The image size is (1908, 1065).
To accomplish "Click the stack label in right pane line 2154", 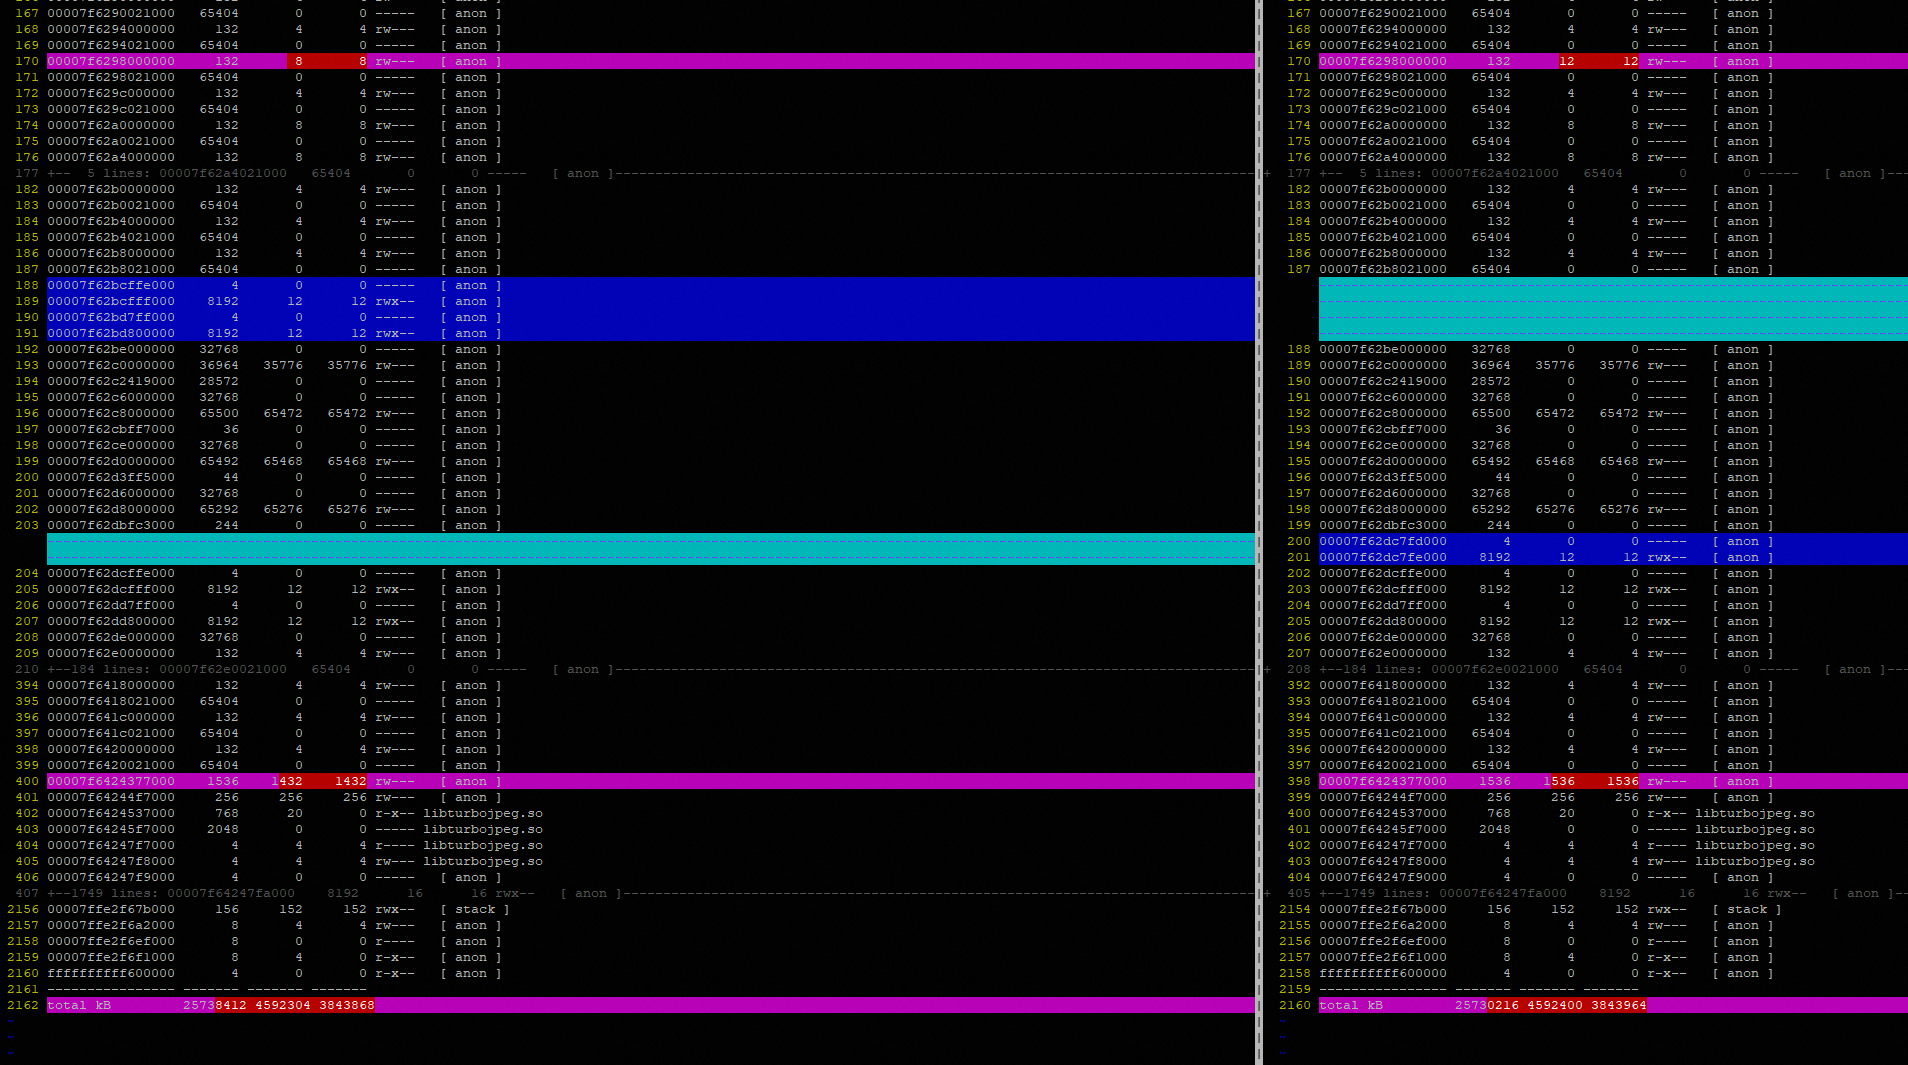I will click(1747, 909).
